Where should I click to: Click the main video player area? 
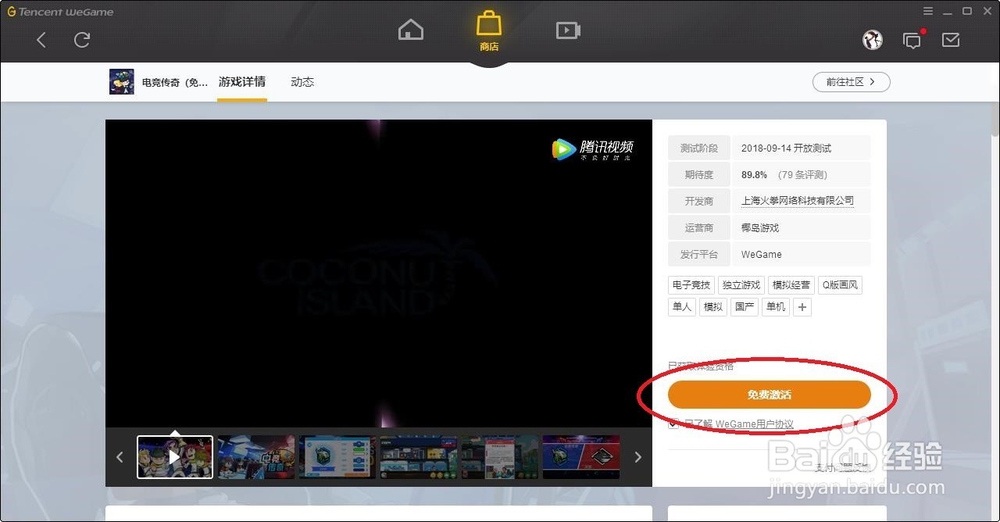click(x=379, y=273)
